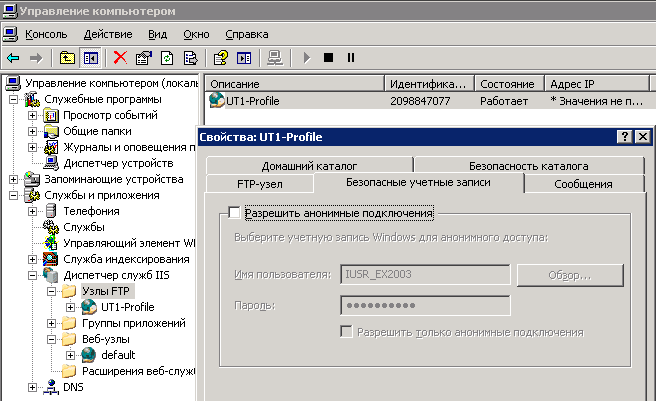Screen dimensions: 656x401
Task: Open Properties via the toolbar icon
Action: coord(143,58)
